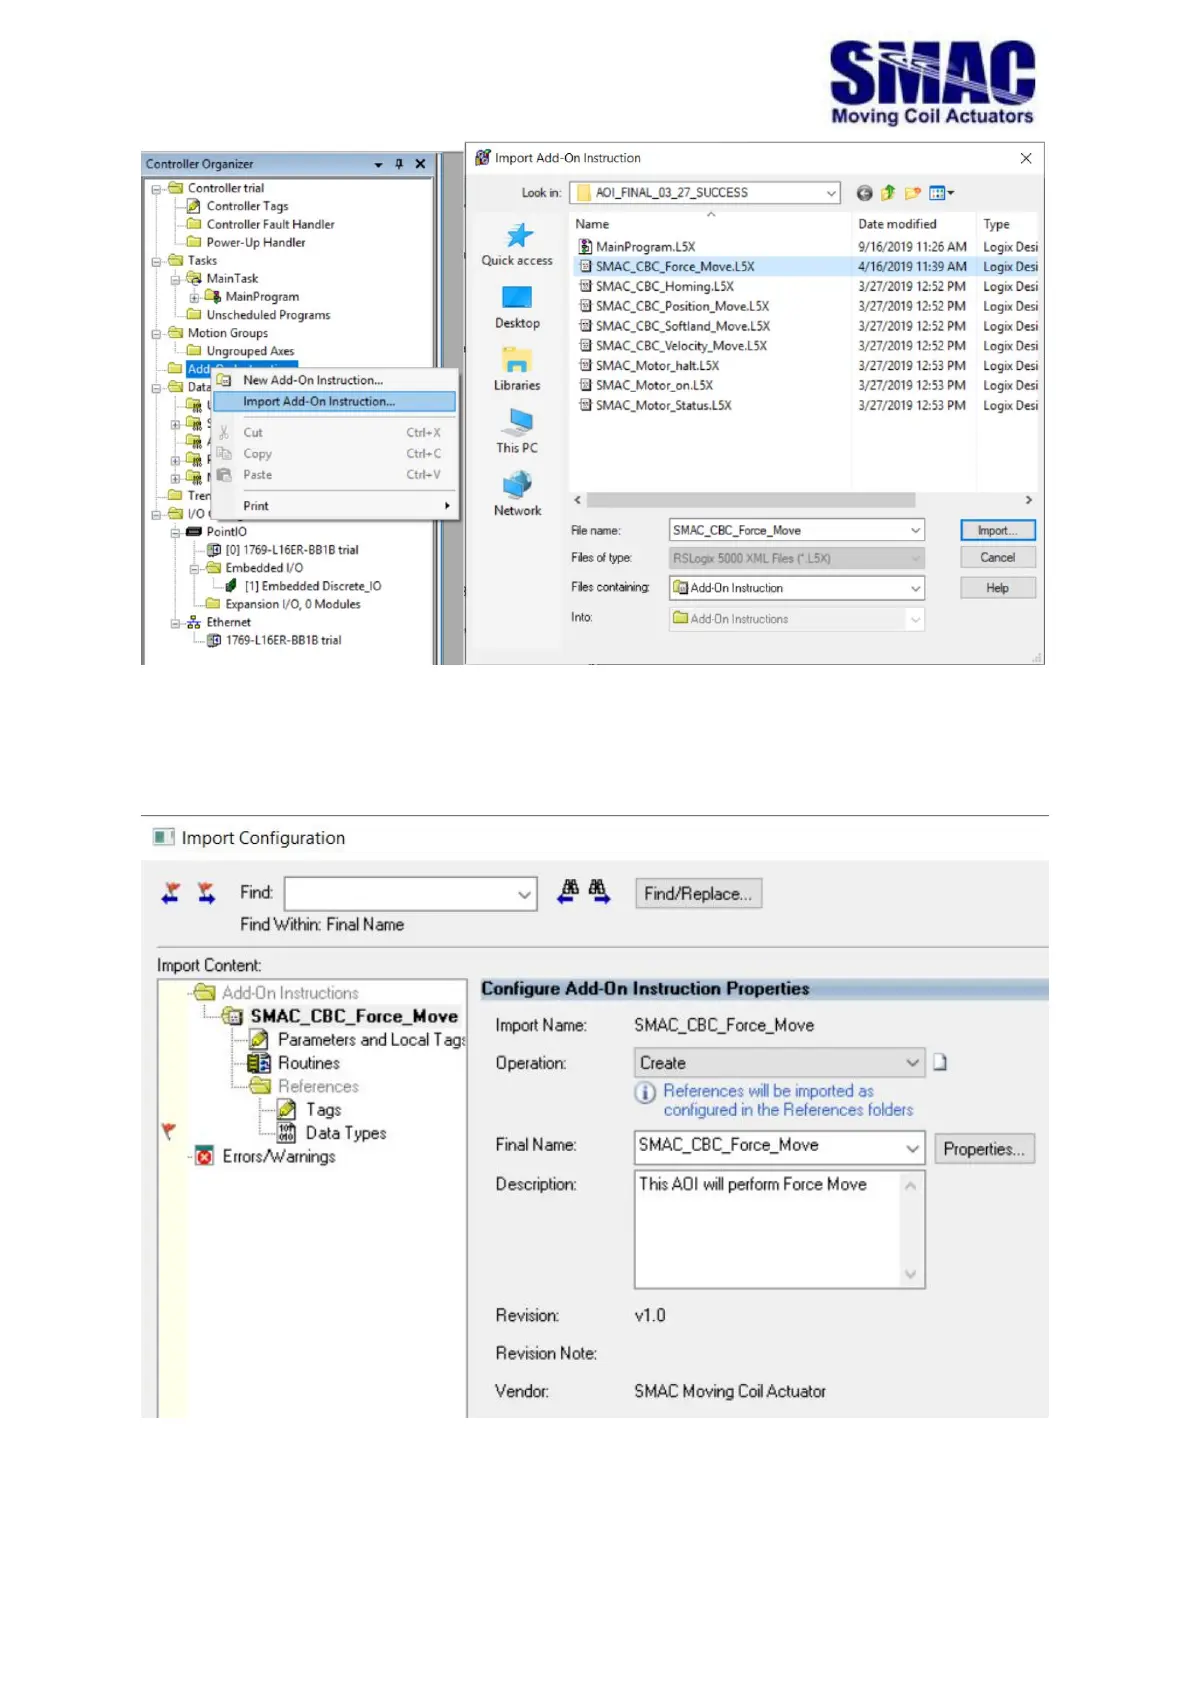Go back using the circular back icon

click(864, 193)
